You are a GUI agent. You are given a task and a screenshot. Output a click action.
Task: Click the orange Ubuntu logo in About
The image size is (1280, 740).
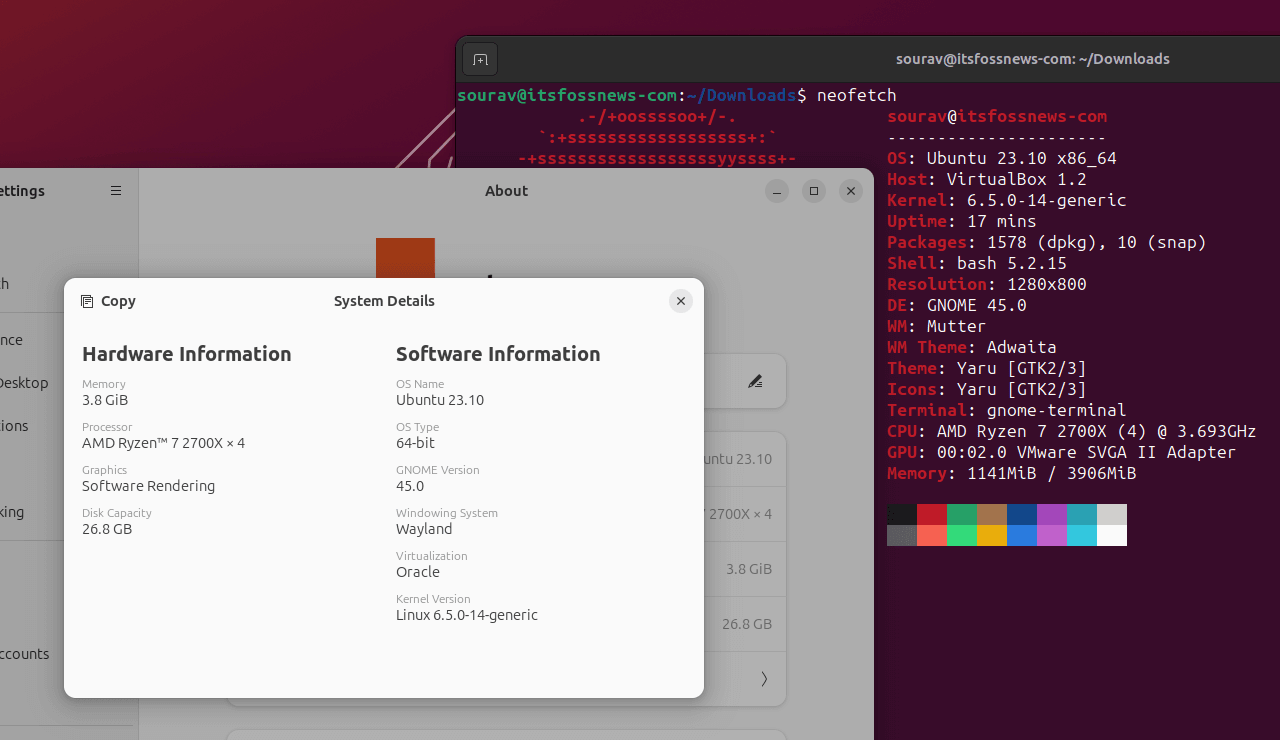point(405,257)
